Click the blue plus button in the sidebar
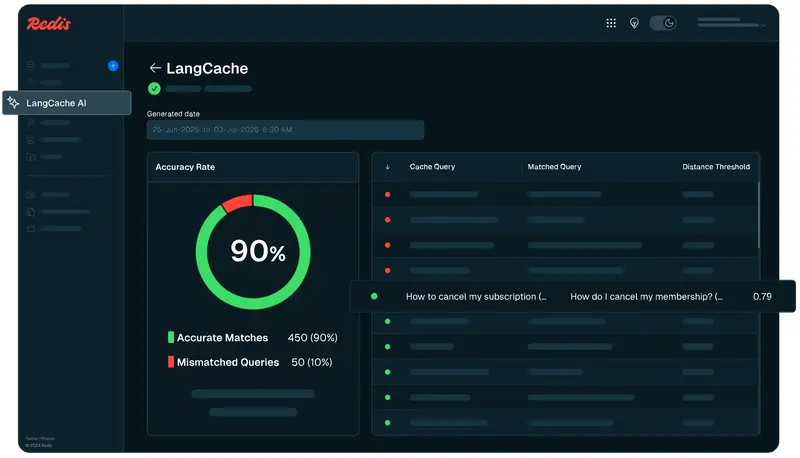The image size is (800, 458). click(x=113, y=66)
